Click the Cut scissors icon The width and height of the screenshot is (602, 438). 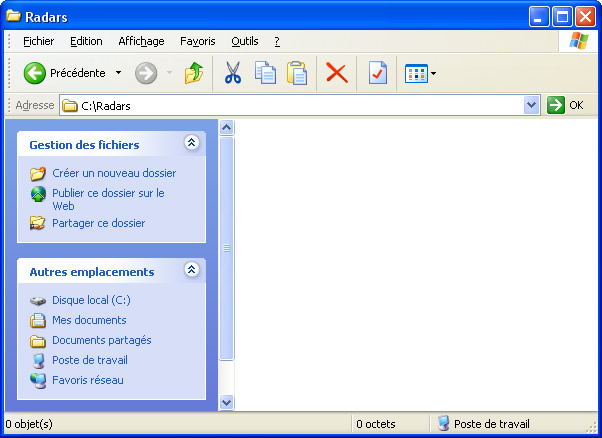(x=233, y=73)
